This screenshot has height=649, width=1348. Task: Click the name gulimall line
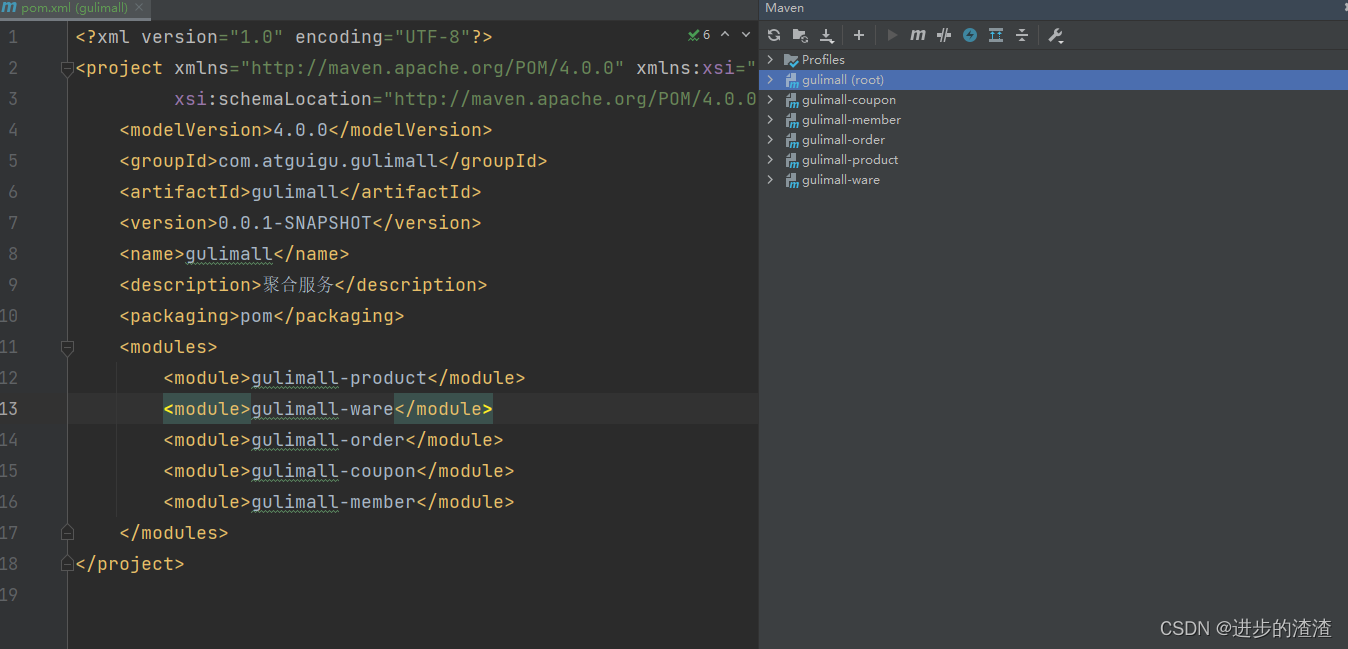click(x=234, y=254)
